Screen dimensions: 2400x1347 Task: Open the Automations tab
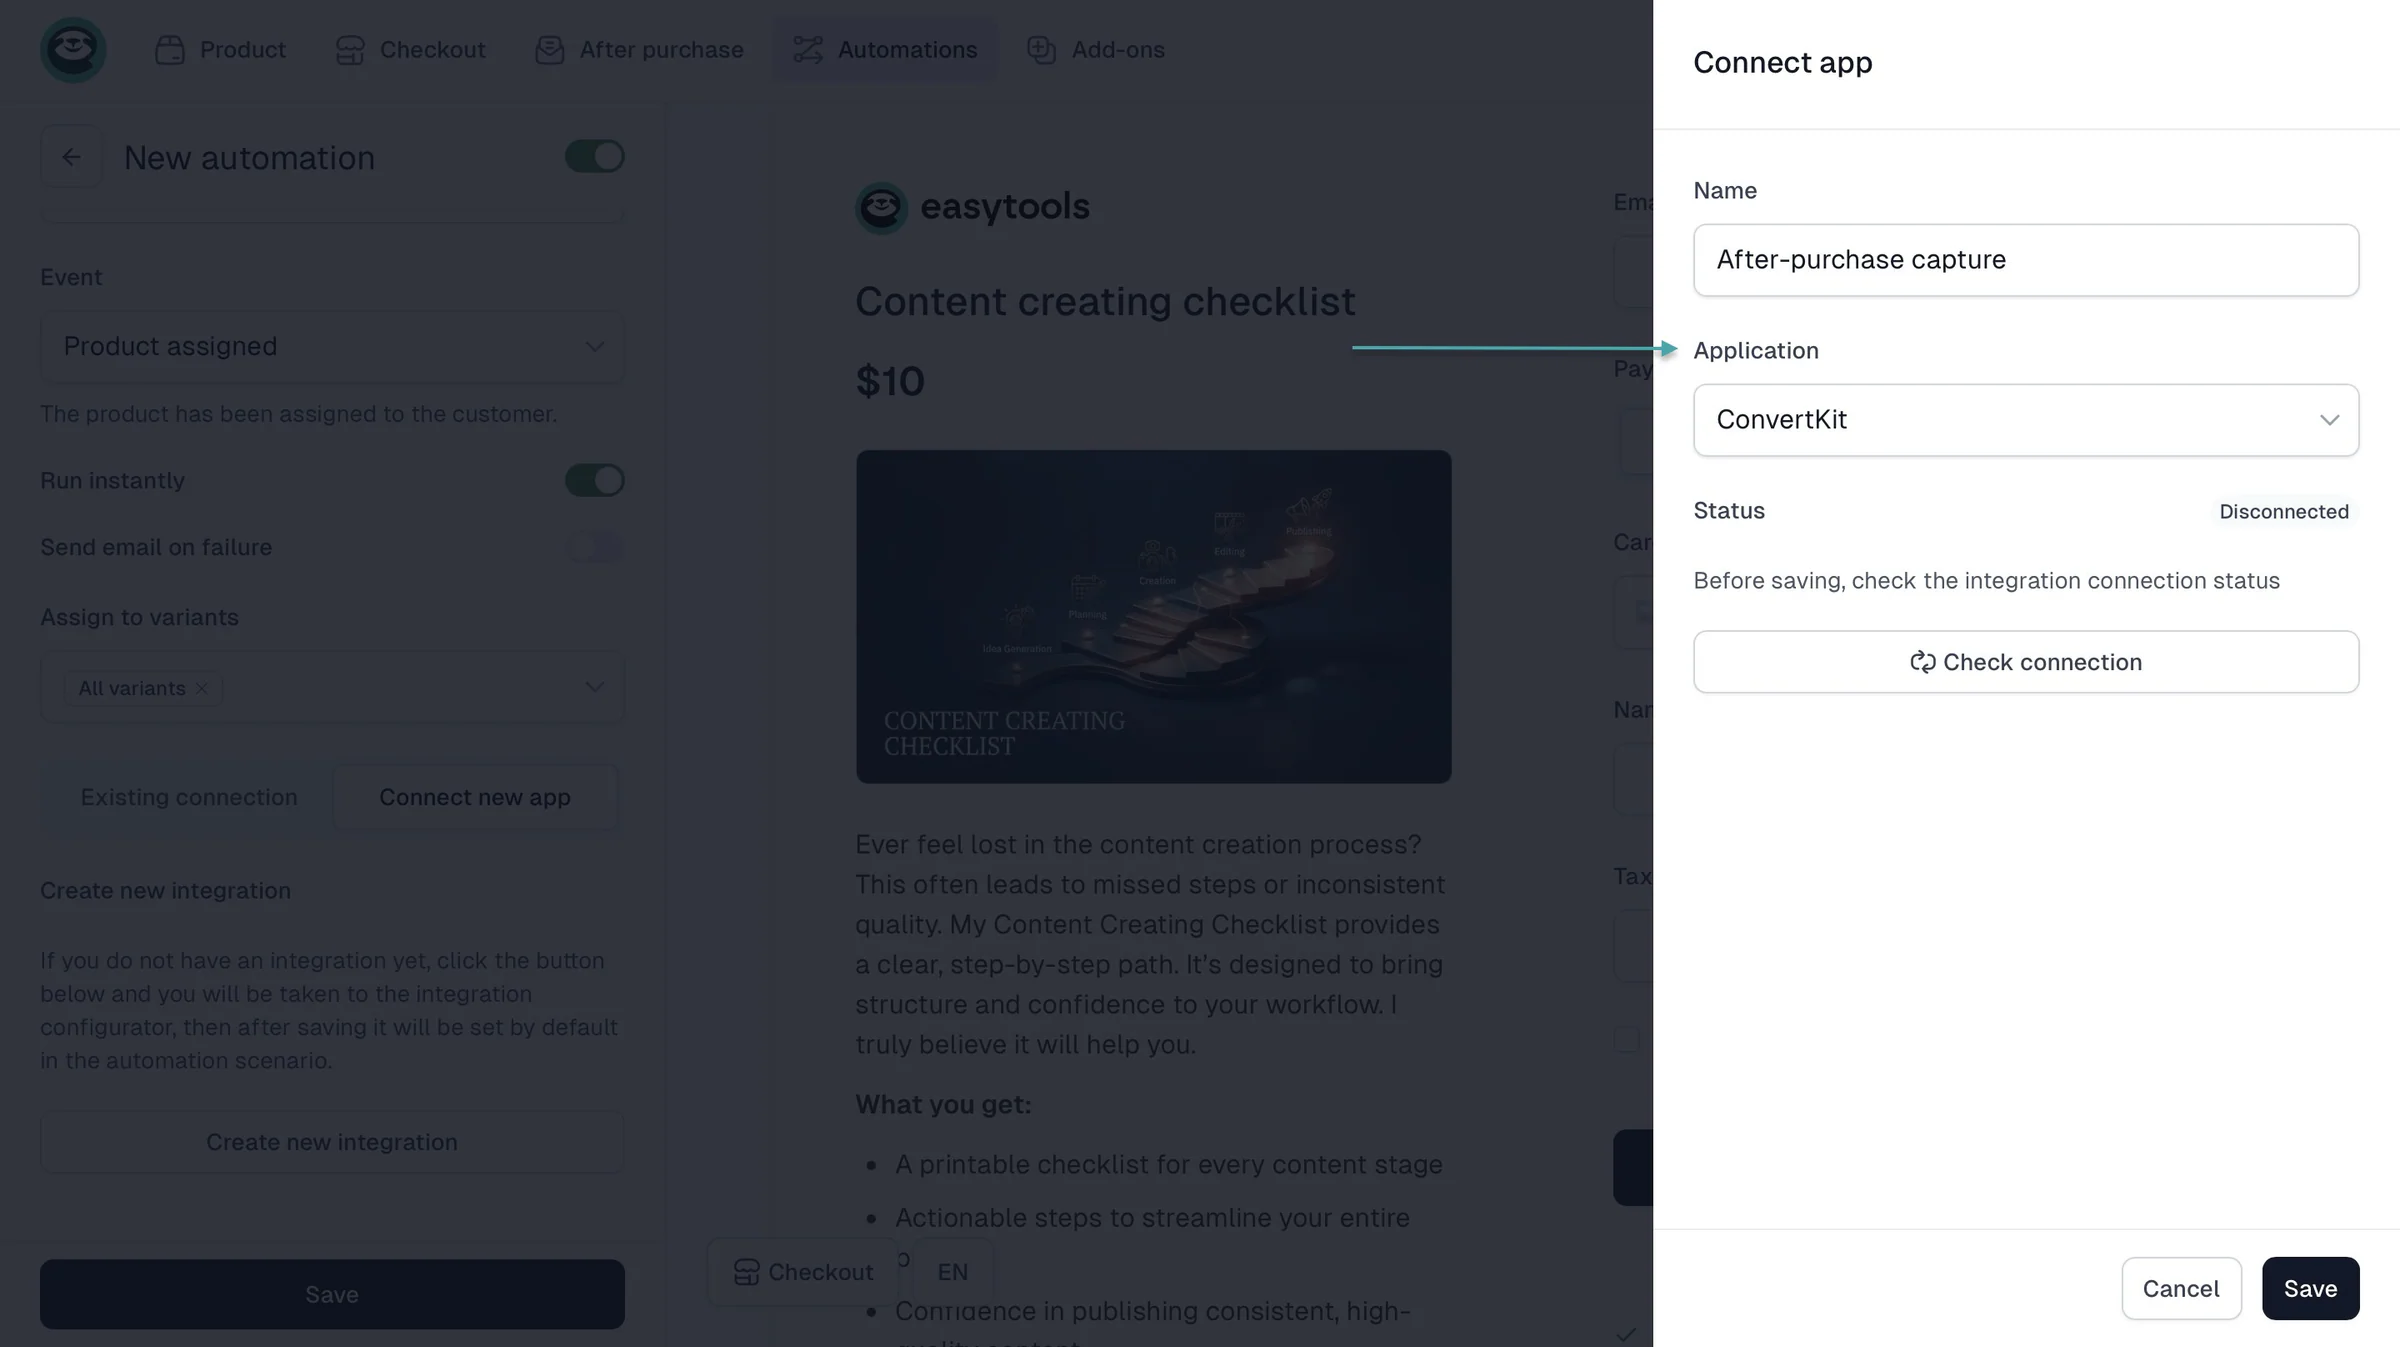point(885,50)
